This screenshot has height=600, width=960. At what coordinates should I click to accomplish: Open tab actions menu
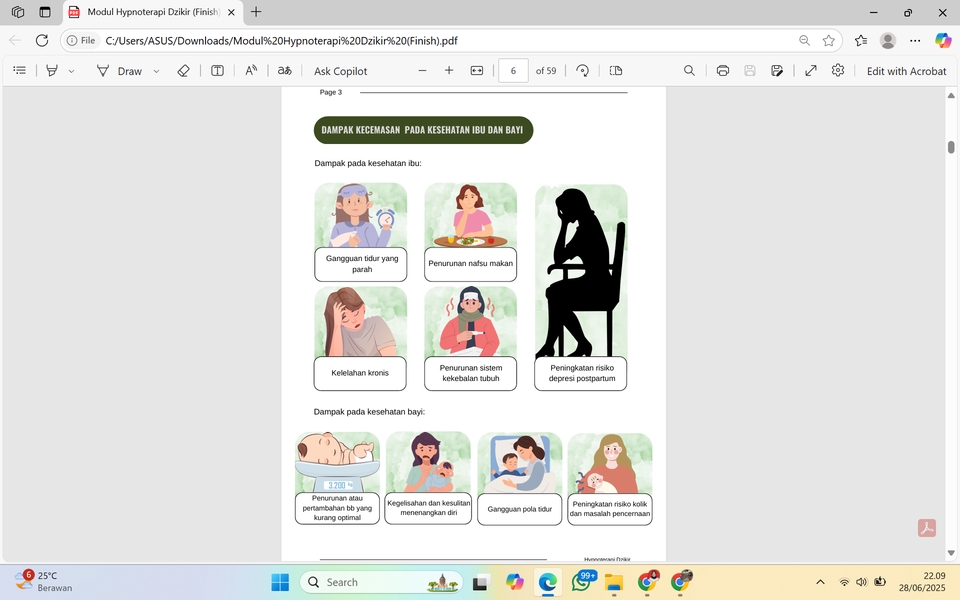coord(45,12)
